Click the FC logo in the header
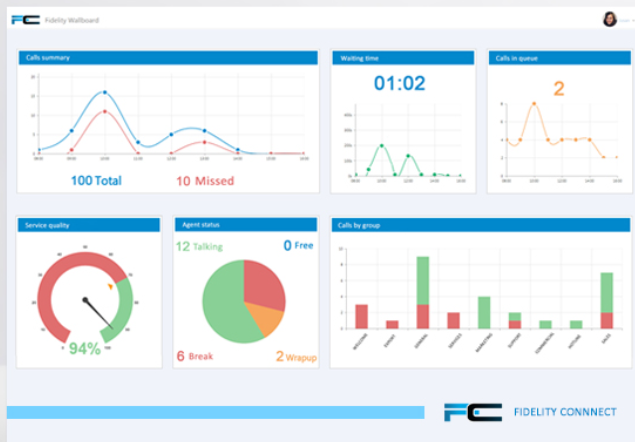The height and width of the screenshot is (442, 635). 25,19
